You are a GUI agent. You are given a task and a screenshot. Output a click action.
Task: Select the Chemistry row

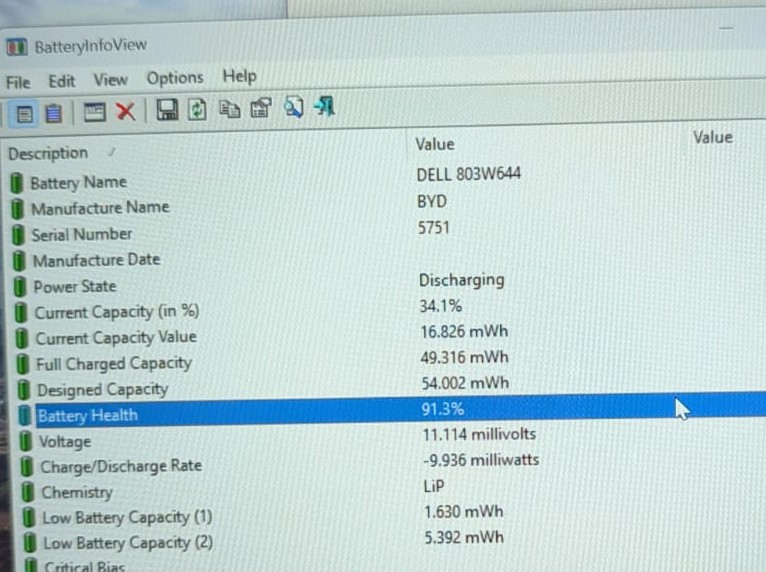click(x=388, y=489)
